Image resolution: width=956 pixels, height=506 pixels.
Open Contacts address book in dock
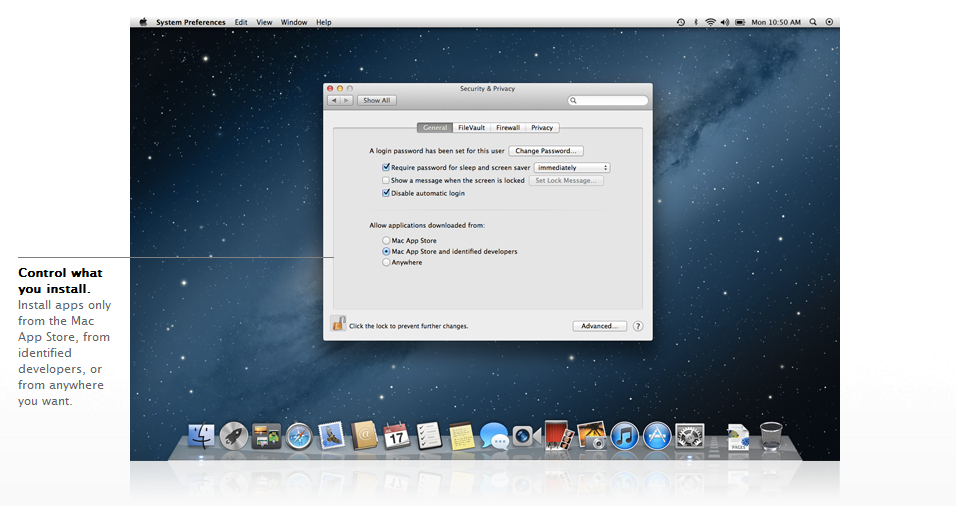pyautogui.click(x=364, y=437)
